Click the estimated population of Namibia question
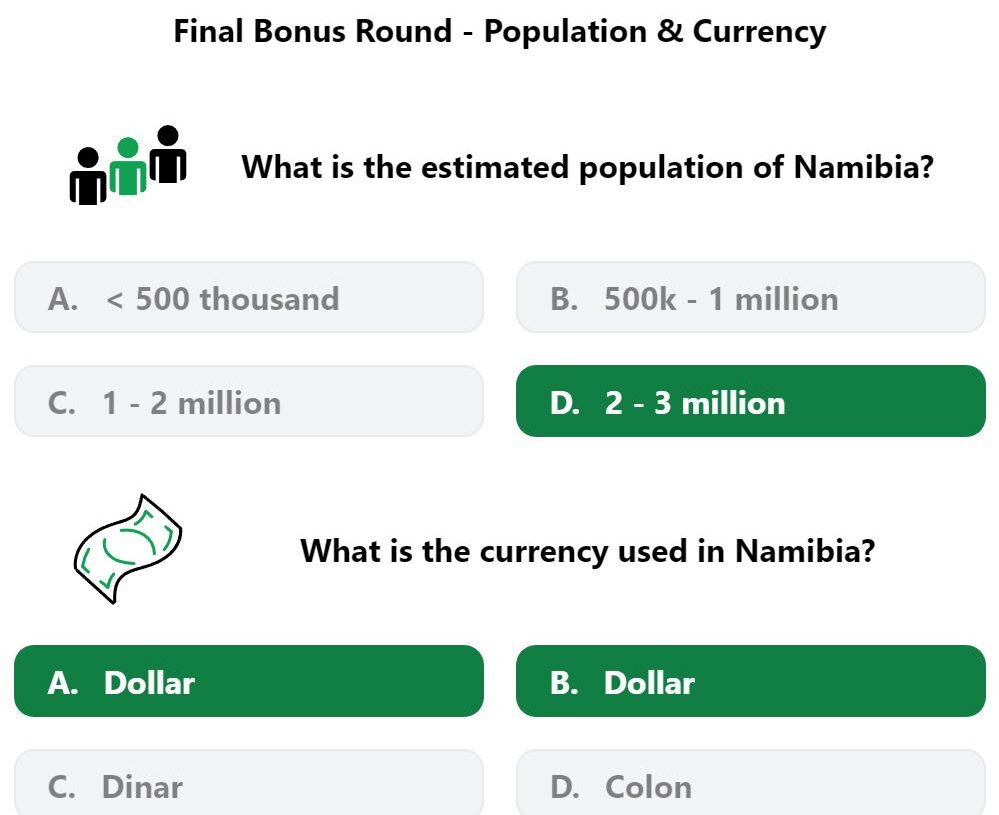This screenshot has width=999, height=815. 587,168
